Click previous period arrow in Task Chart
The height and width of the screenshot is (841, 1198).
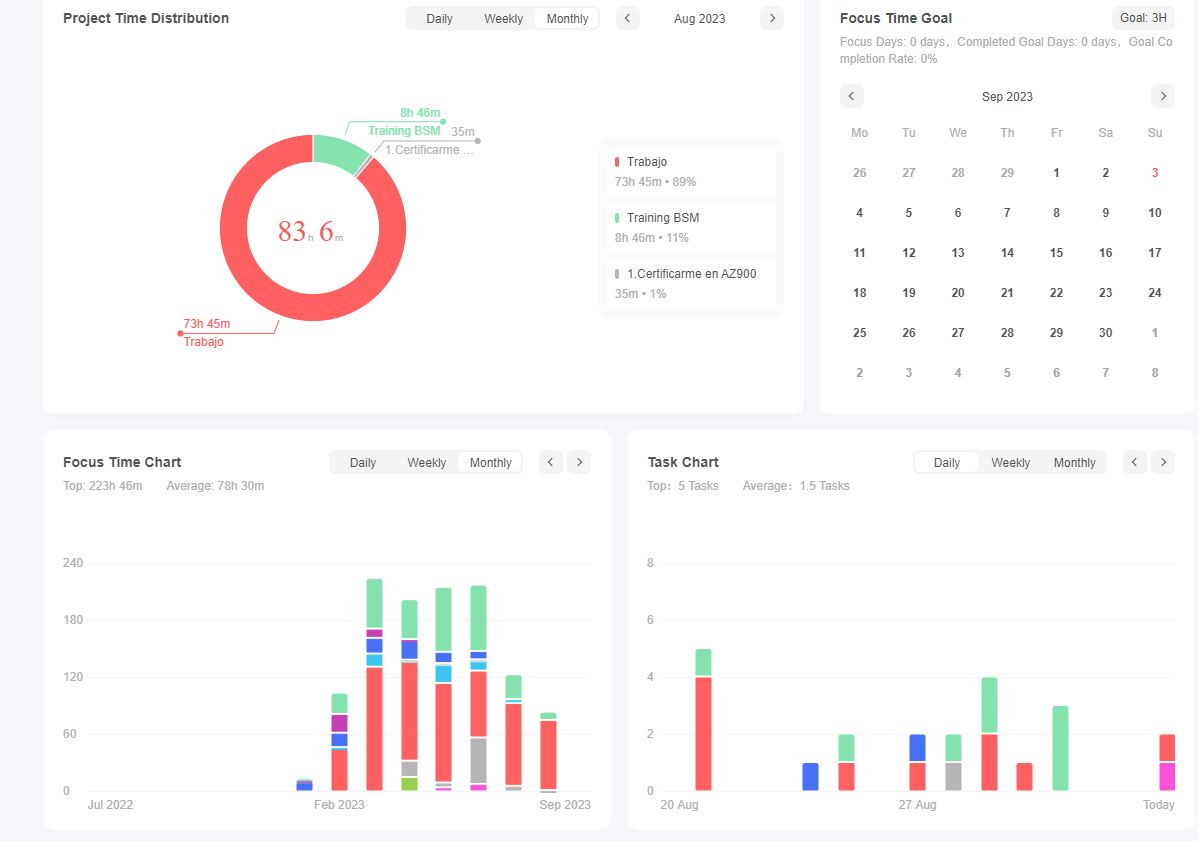(x=1134, y=462)
